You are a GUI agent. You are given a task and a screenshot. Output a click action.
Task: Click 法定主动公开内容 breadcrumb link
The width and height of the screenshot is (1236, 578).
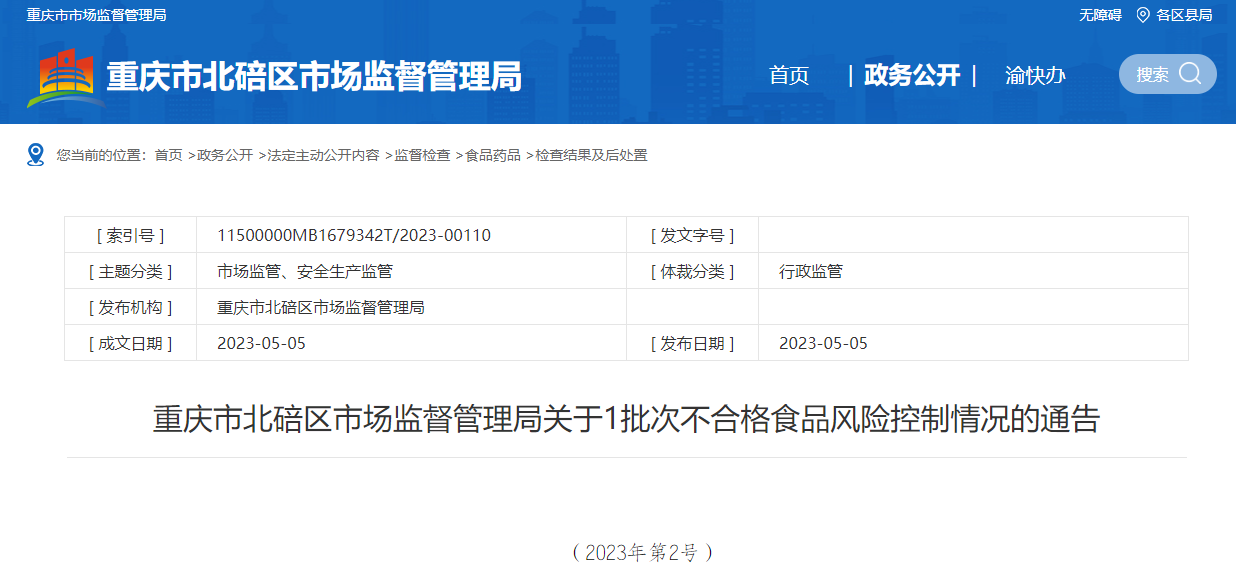pos(323,155)
